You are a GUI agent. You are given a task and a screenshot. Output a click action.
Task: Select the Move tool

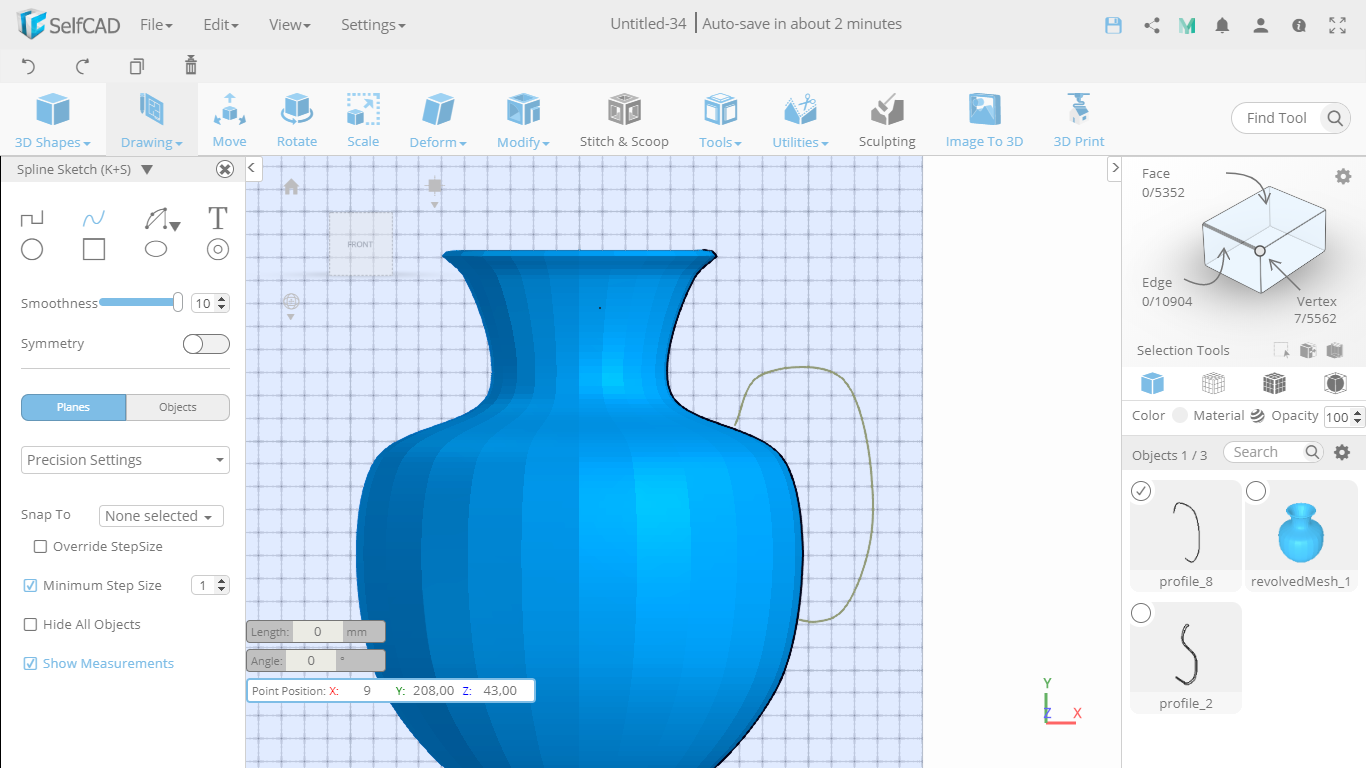tap(229, 120)
